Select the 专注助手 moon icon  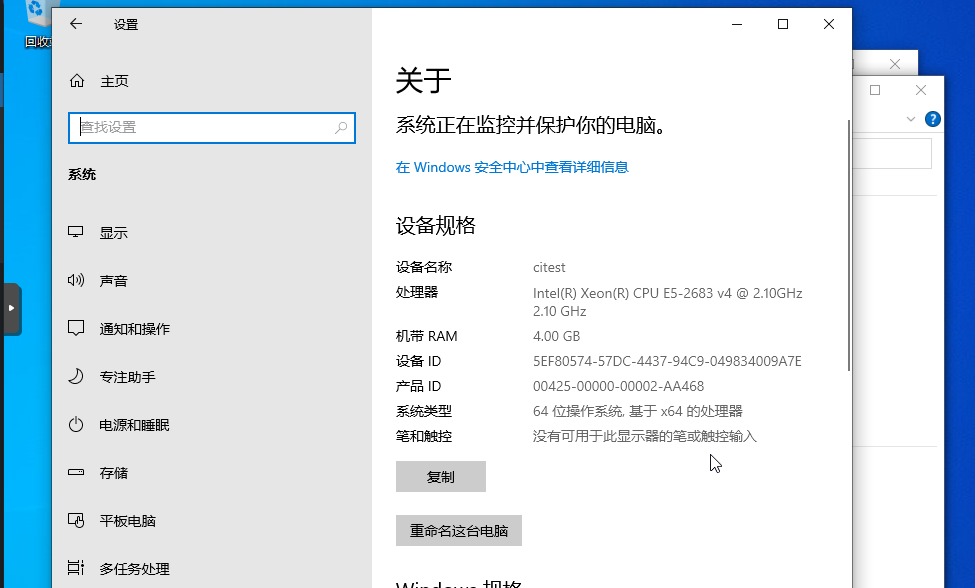click(76, 377)
